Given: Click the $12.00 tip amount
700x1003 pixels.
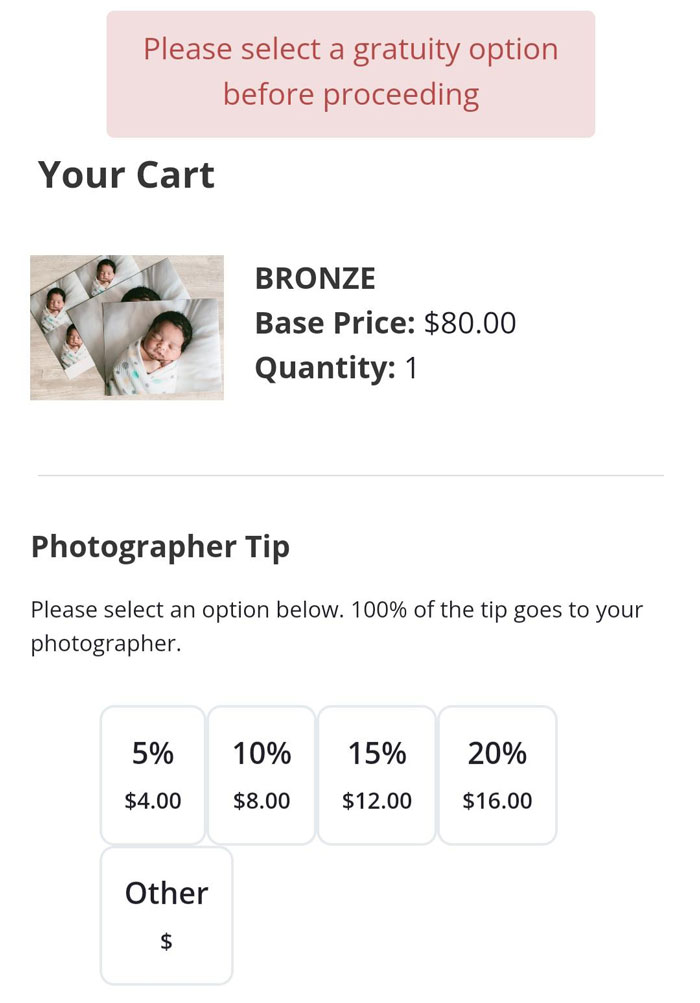Looking at the screenshot, I should click(x=377, y=801).
